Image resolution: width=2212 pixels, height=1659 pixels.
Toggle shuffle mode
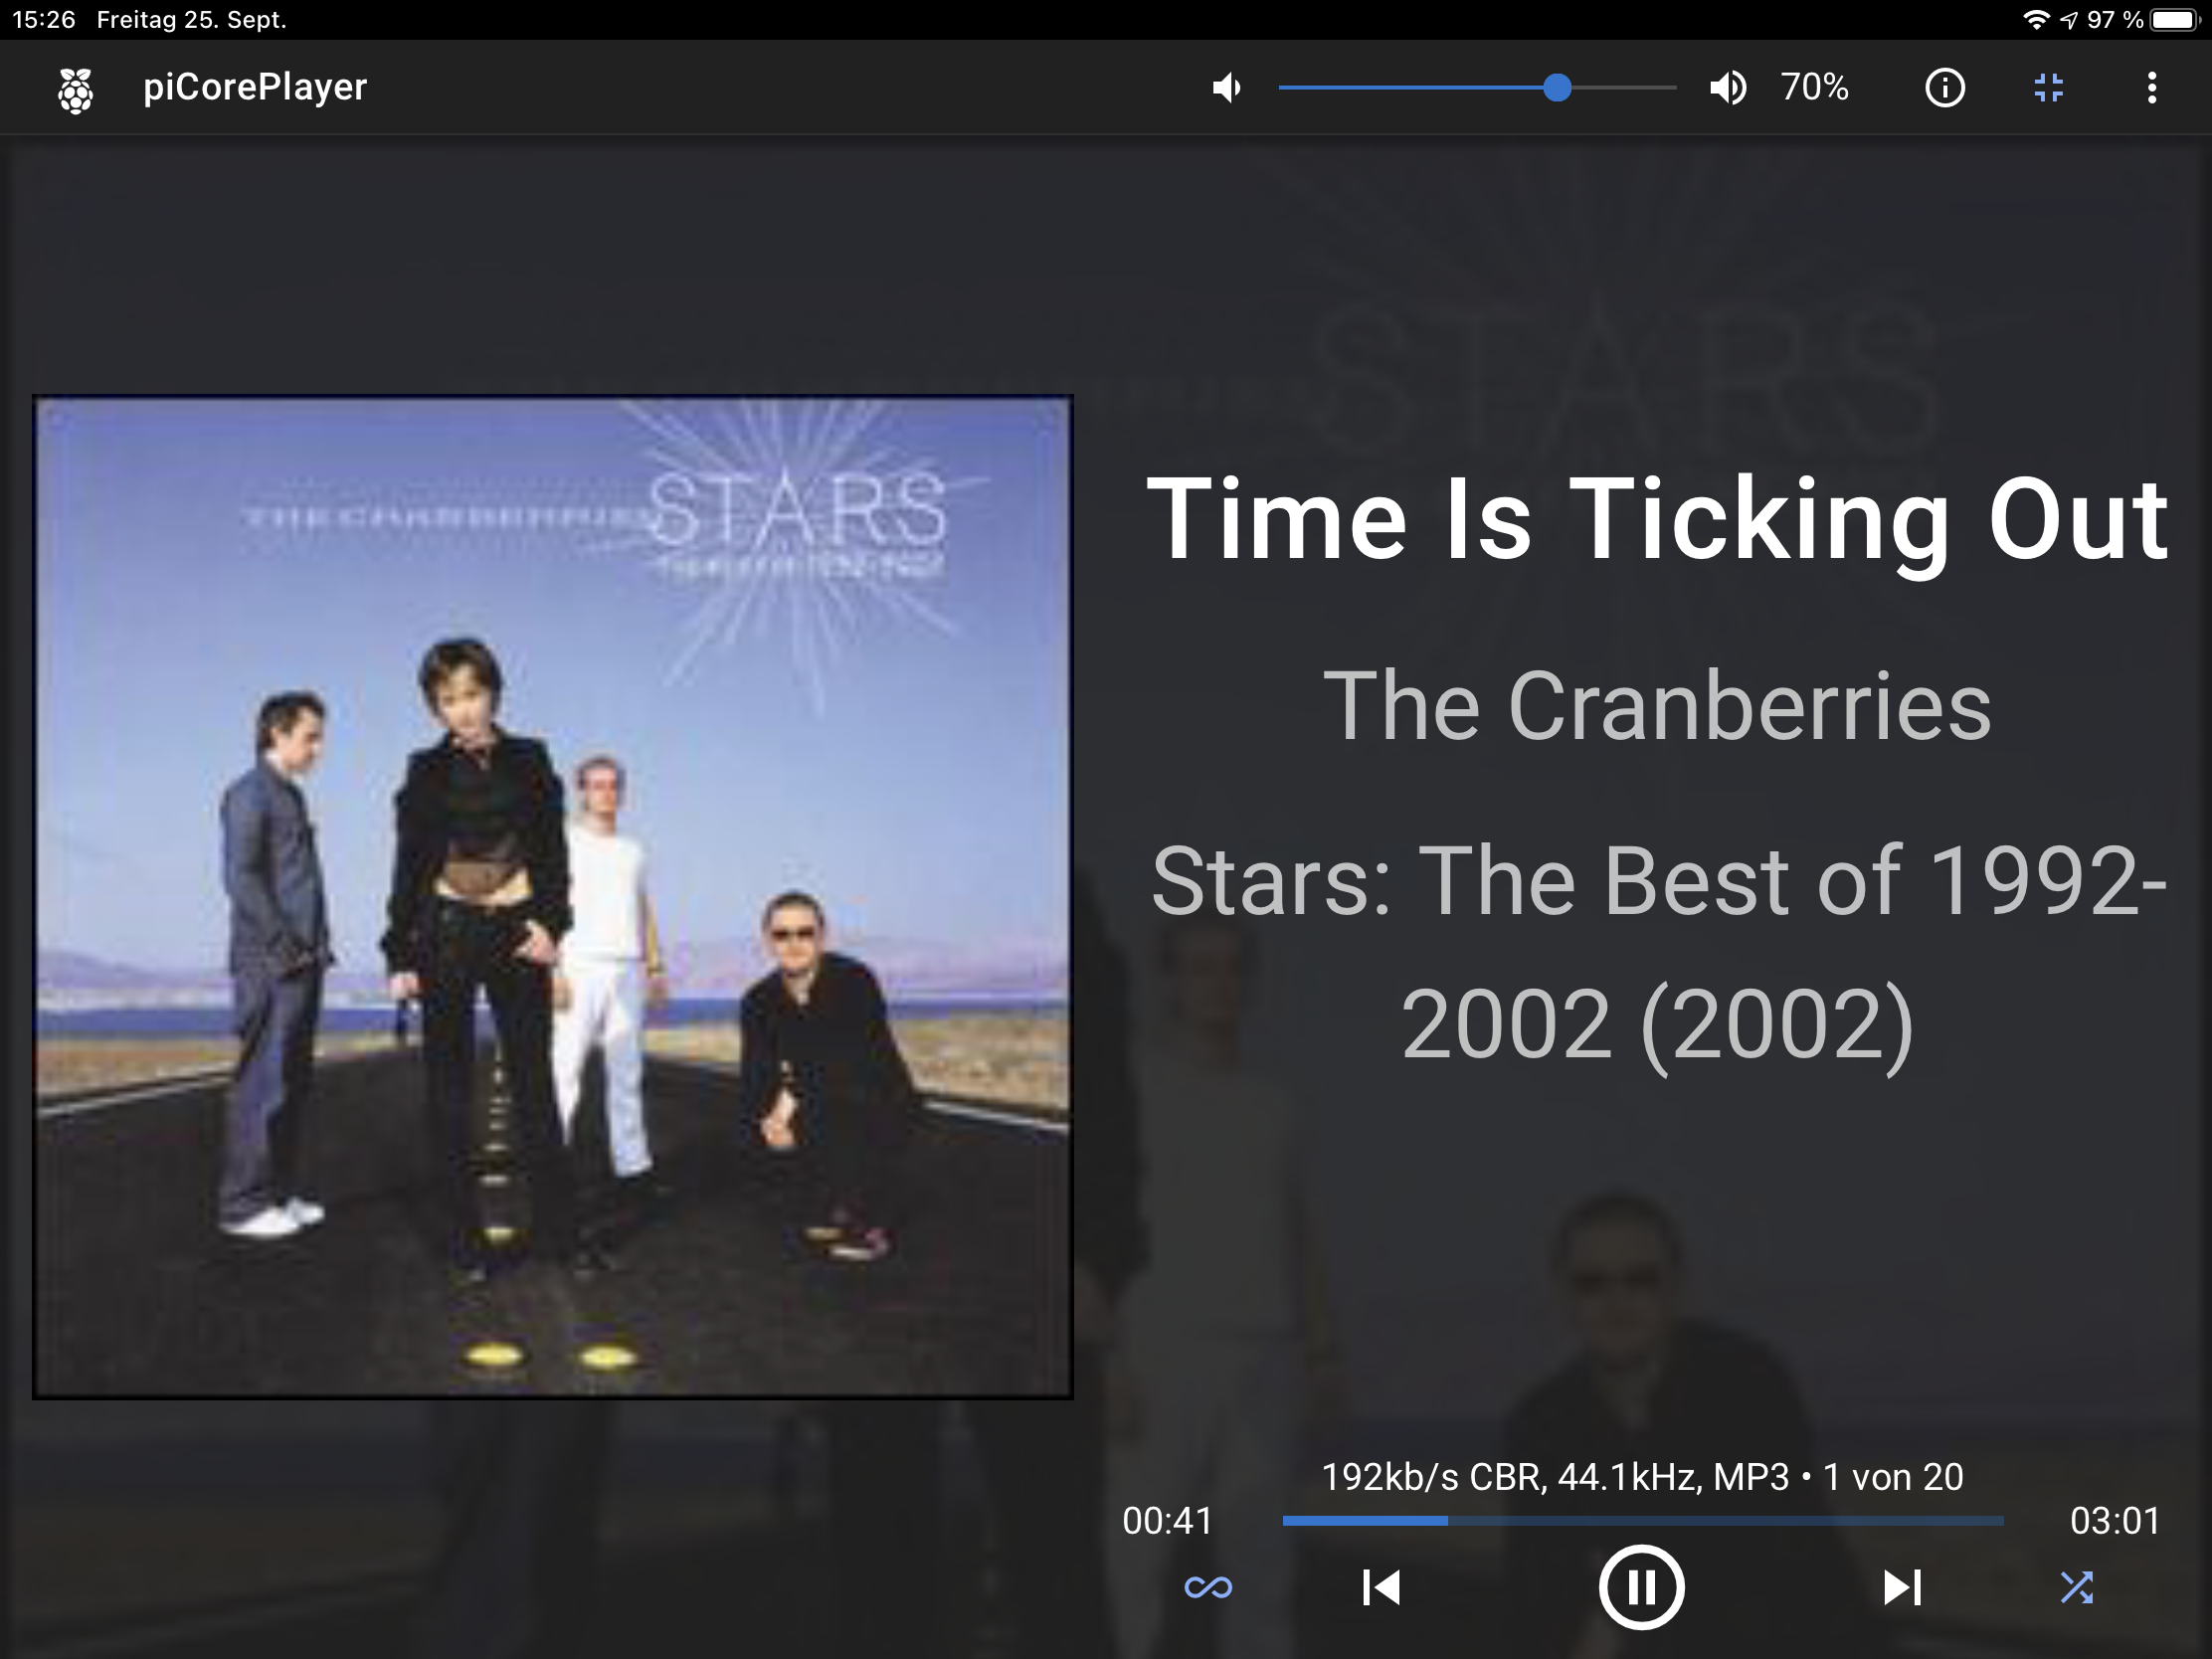point(2076,1587)
